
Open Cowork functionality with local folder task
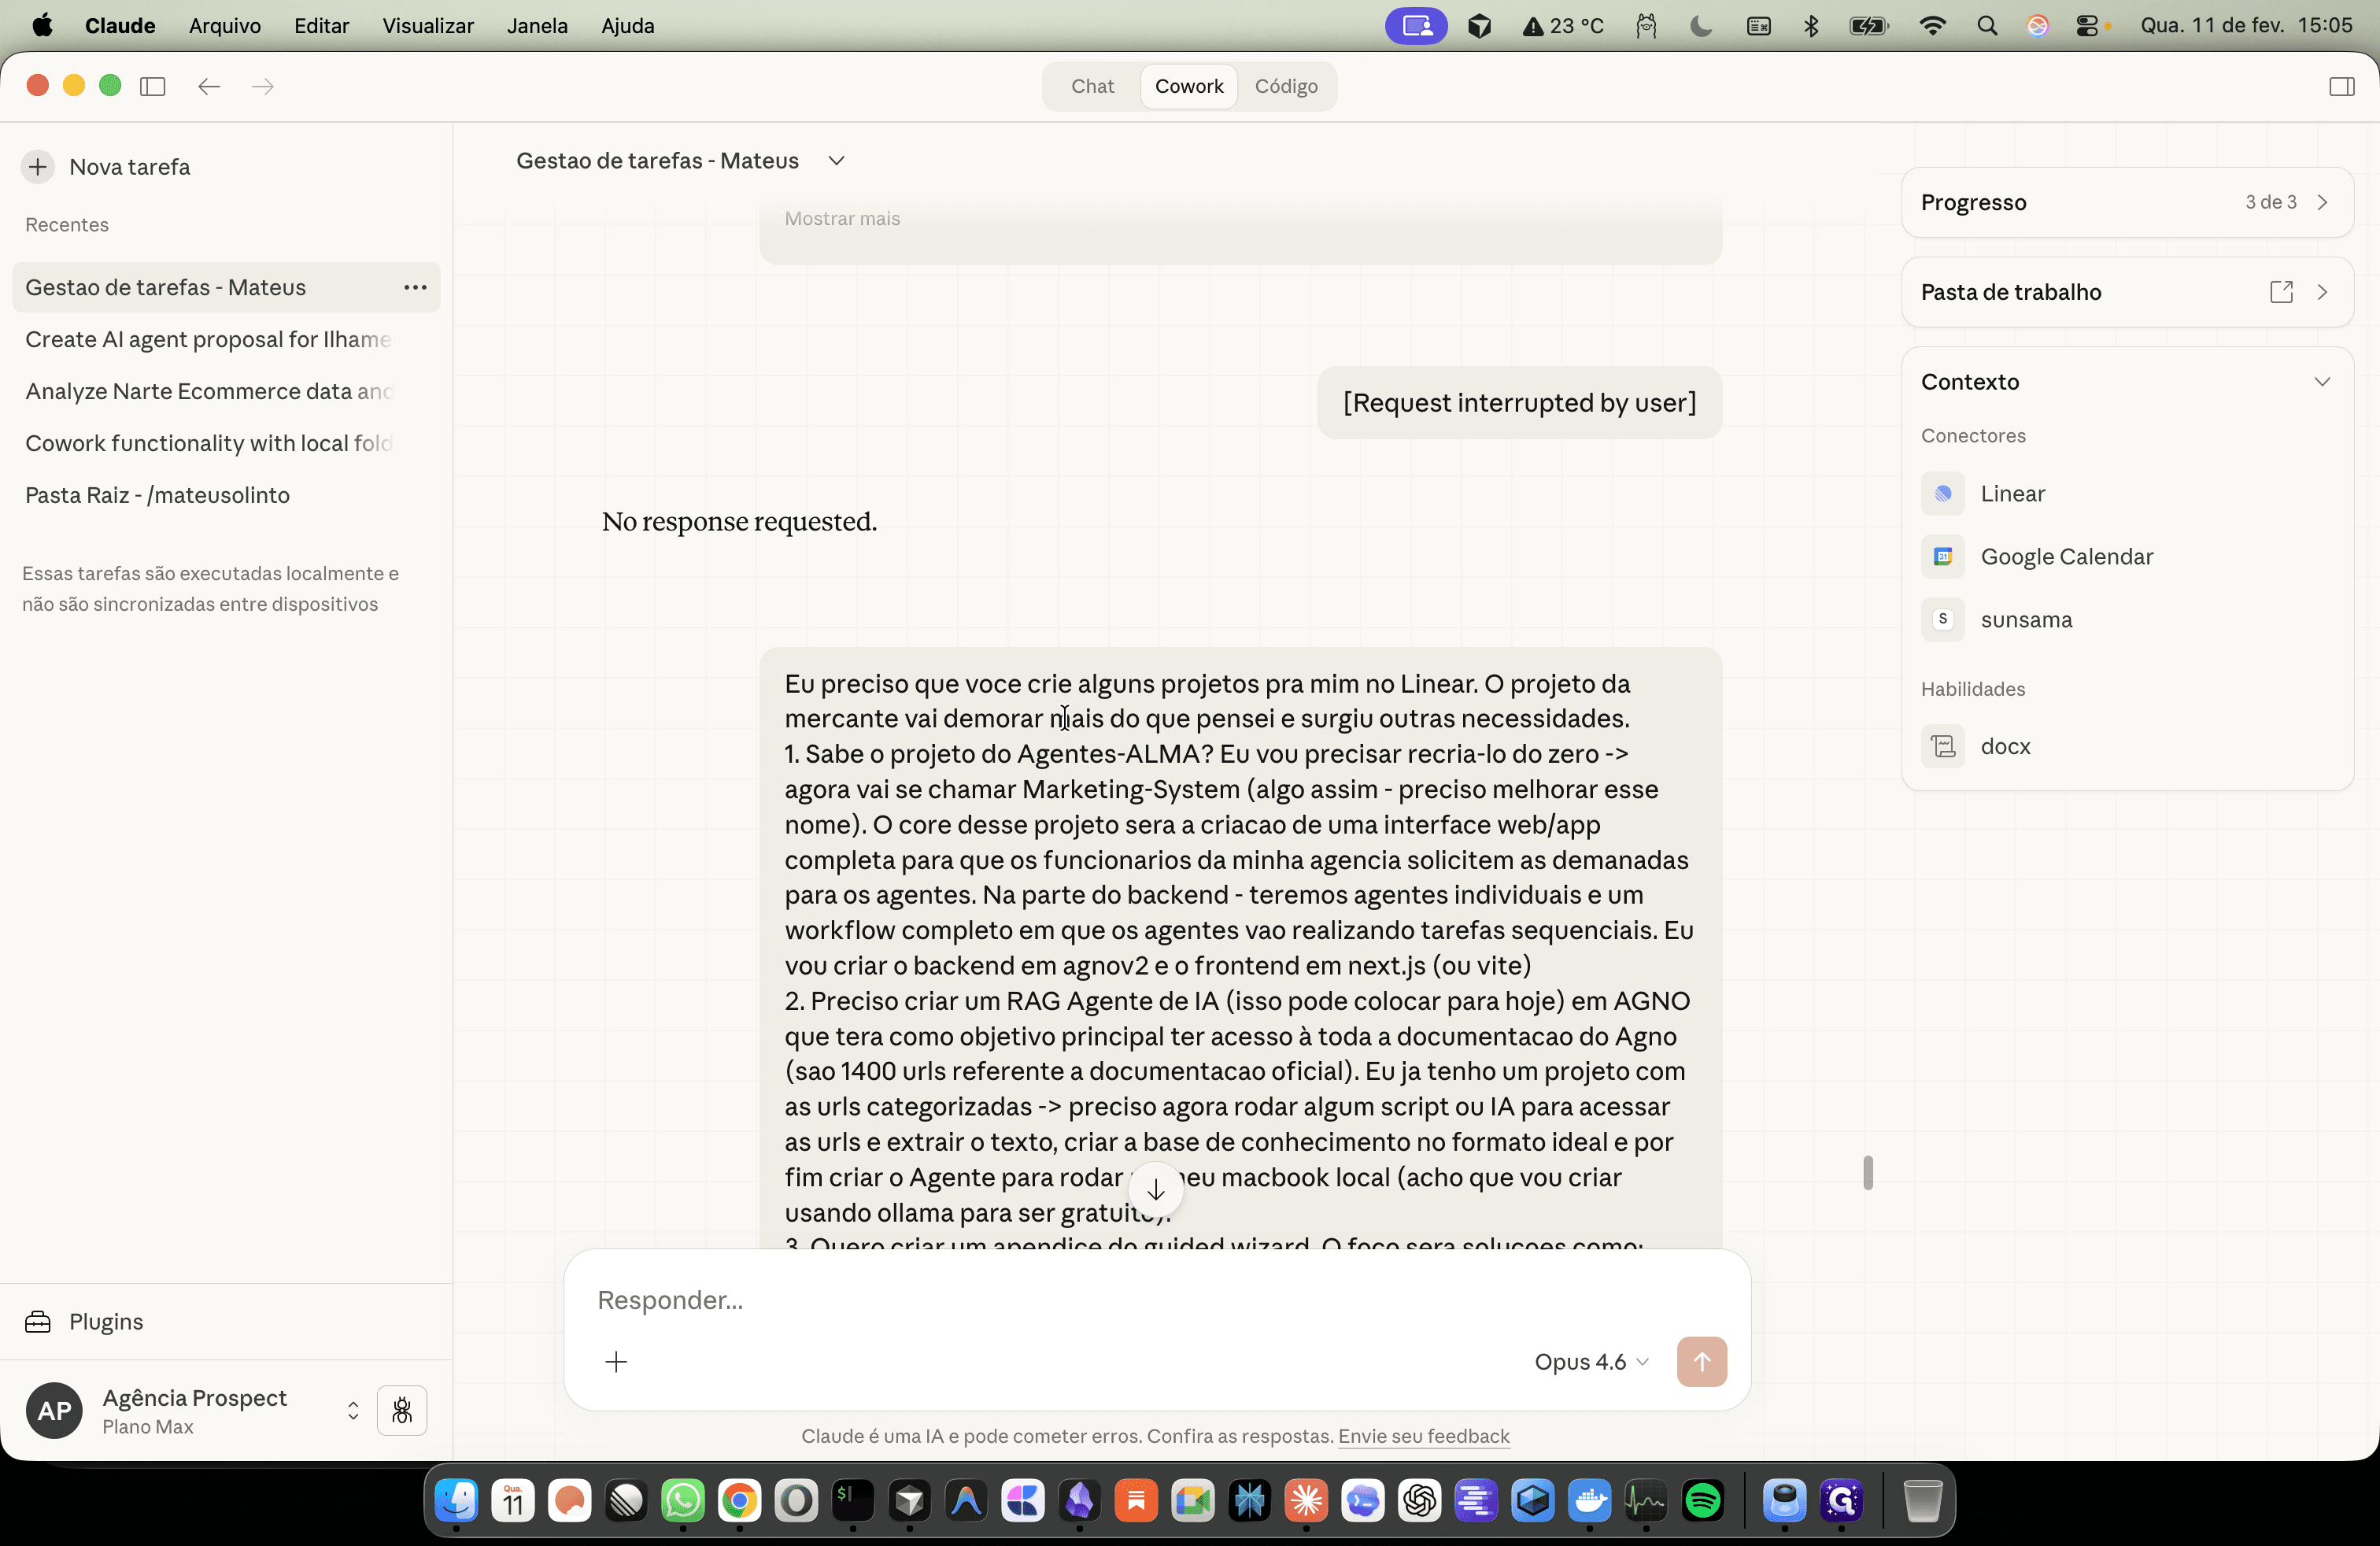[x=226, y=444]
